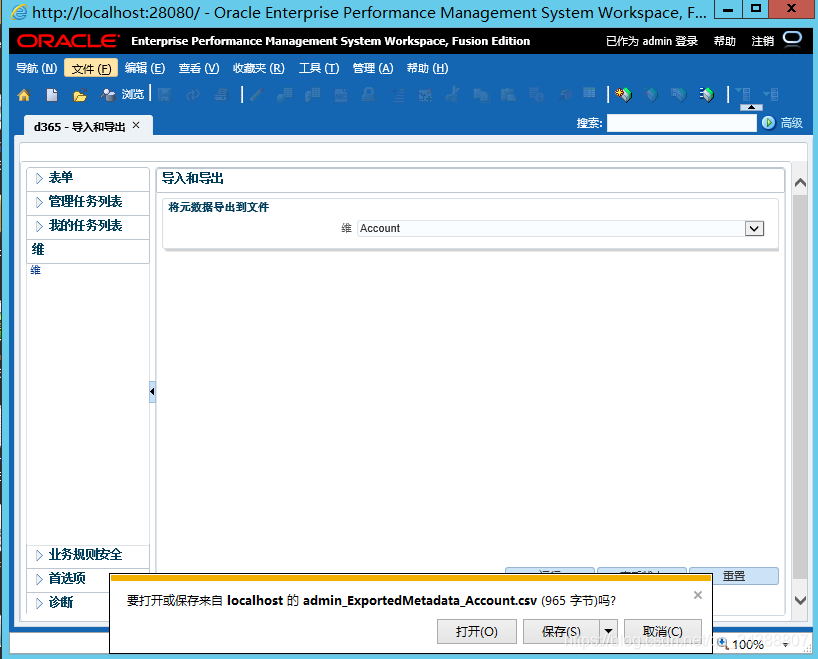Click the greyed-out ABC spelling icon

(341, 95)
